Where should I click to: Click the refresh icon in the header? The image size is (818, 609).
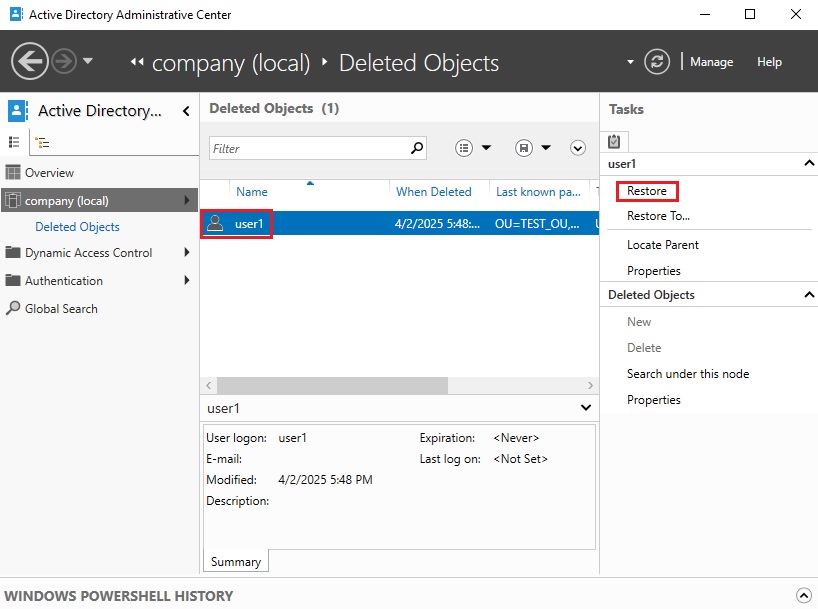pos(657,62)
